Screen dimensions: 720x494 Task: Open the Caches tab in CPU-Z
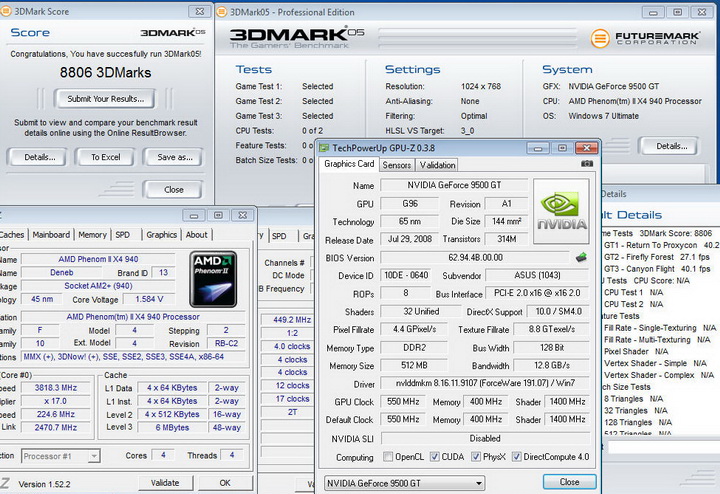(x=12, y=235)
